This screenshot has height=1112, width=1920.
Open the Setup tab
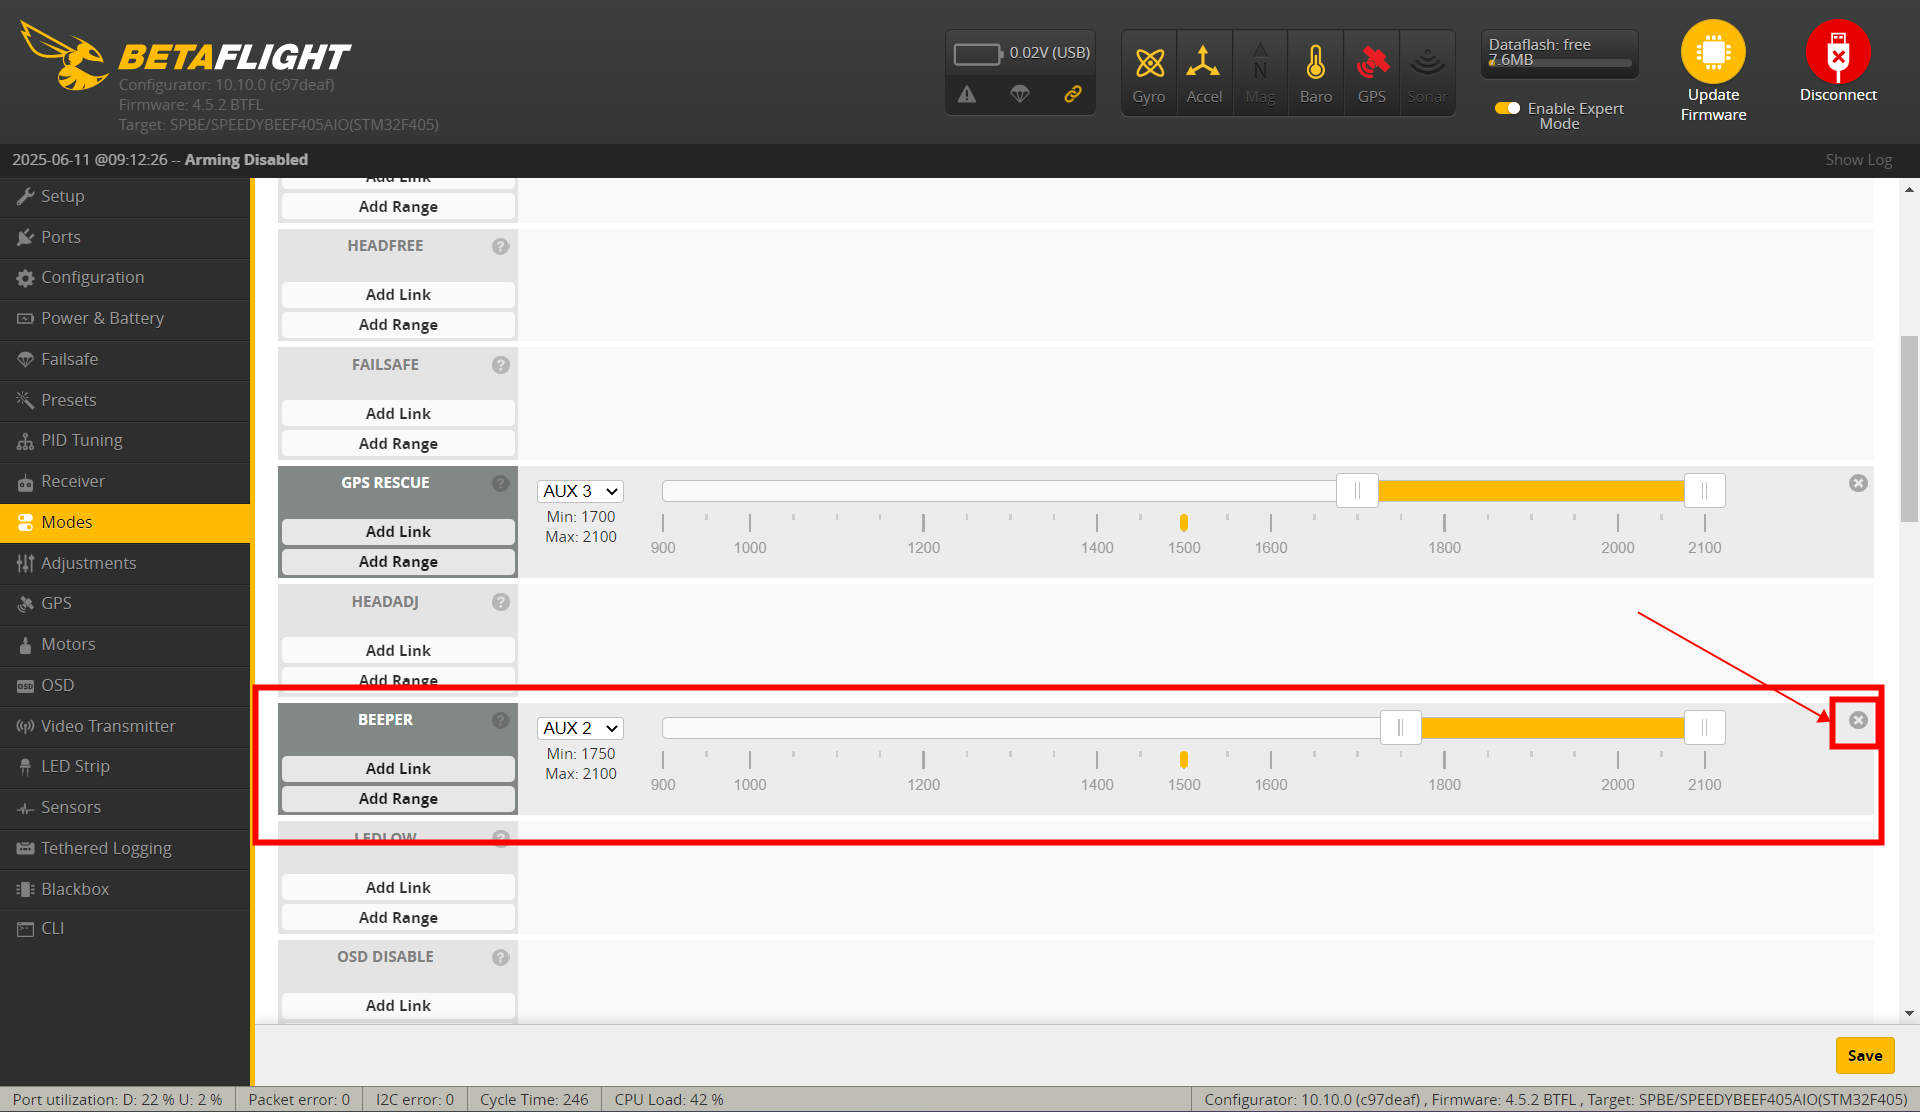click(x=125, y=196)
